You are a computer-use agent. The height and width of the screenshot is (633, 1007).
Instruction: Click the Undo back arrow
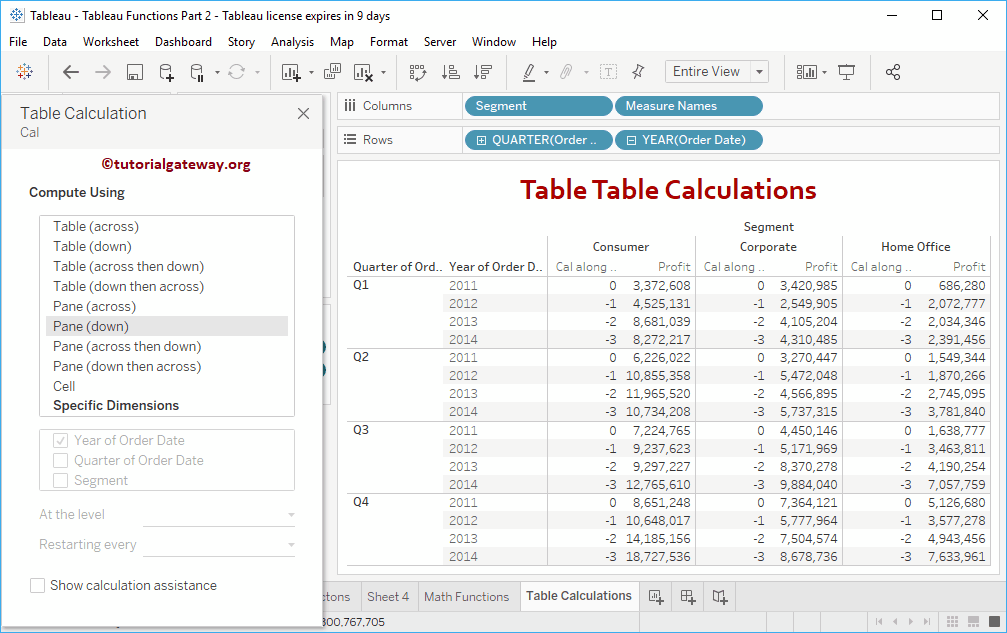[71, 72]
